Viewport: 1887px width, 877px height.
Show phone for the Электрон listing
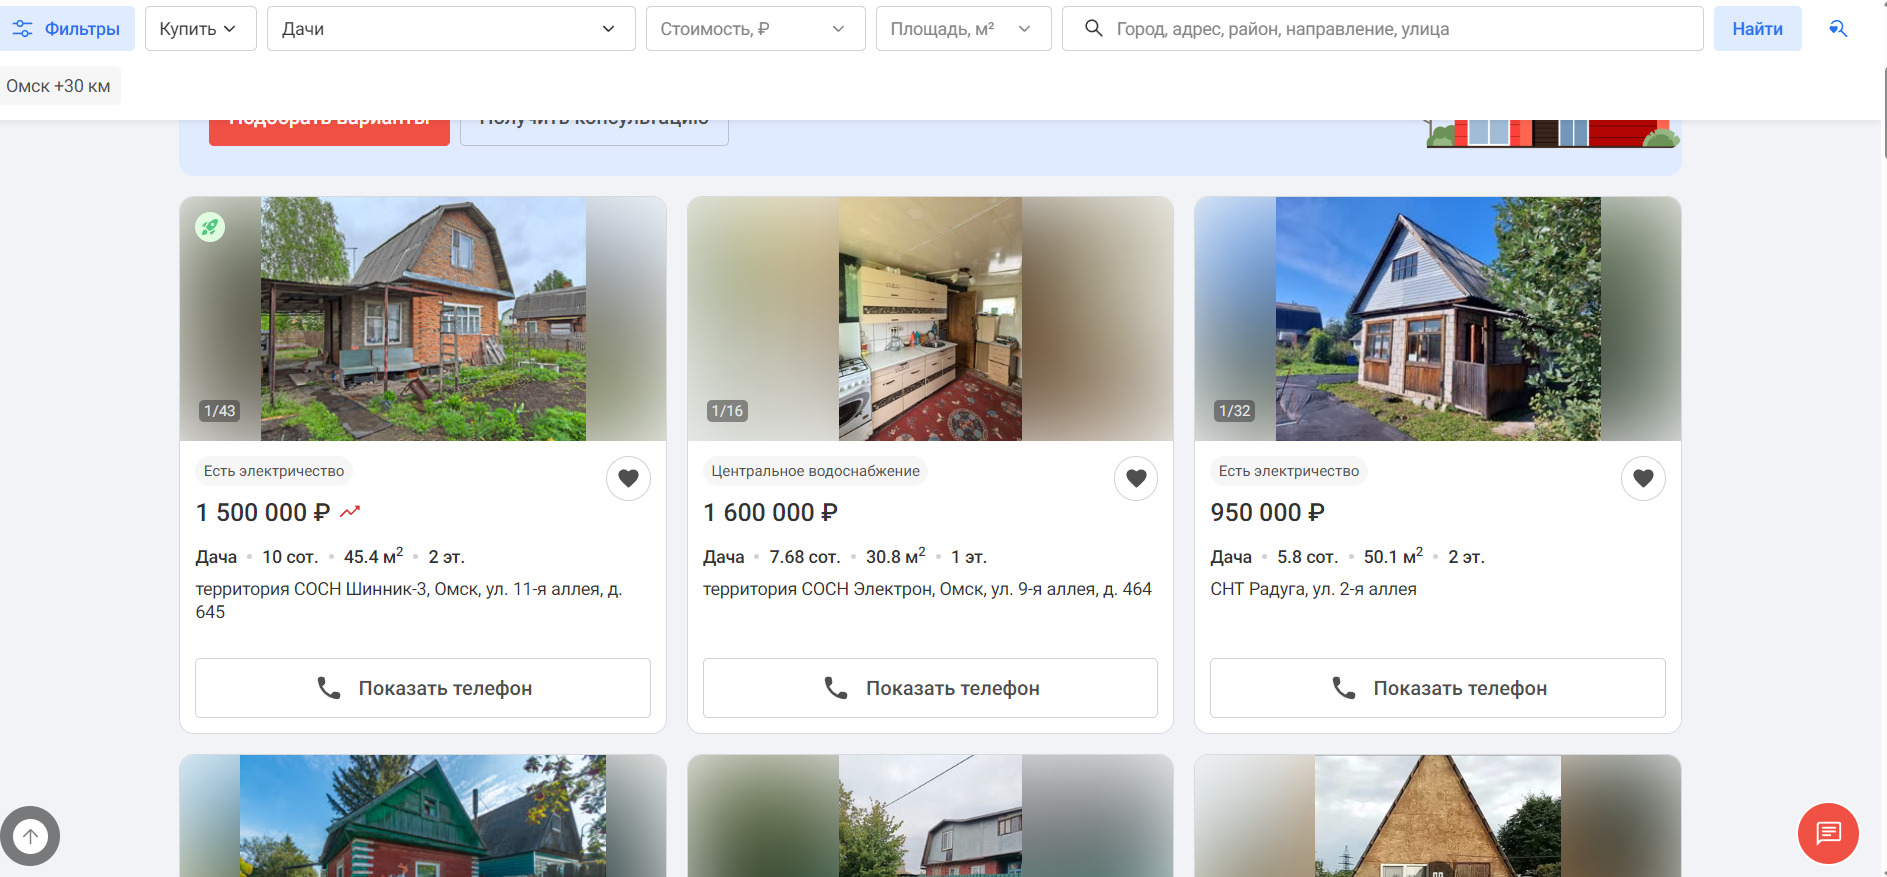click(x=930, y=688)
